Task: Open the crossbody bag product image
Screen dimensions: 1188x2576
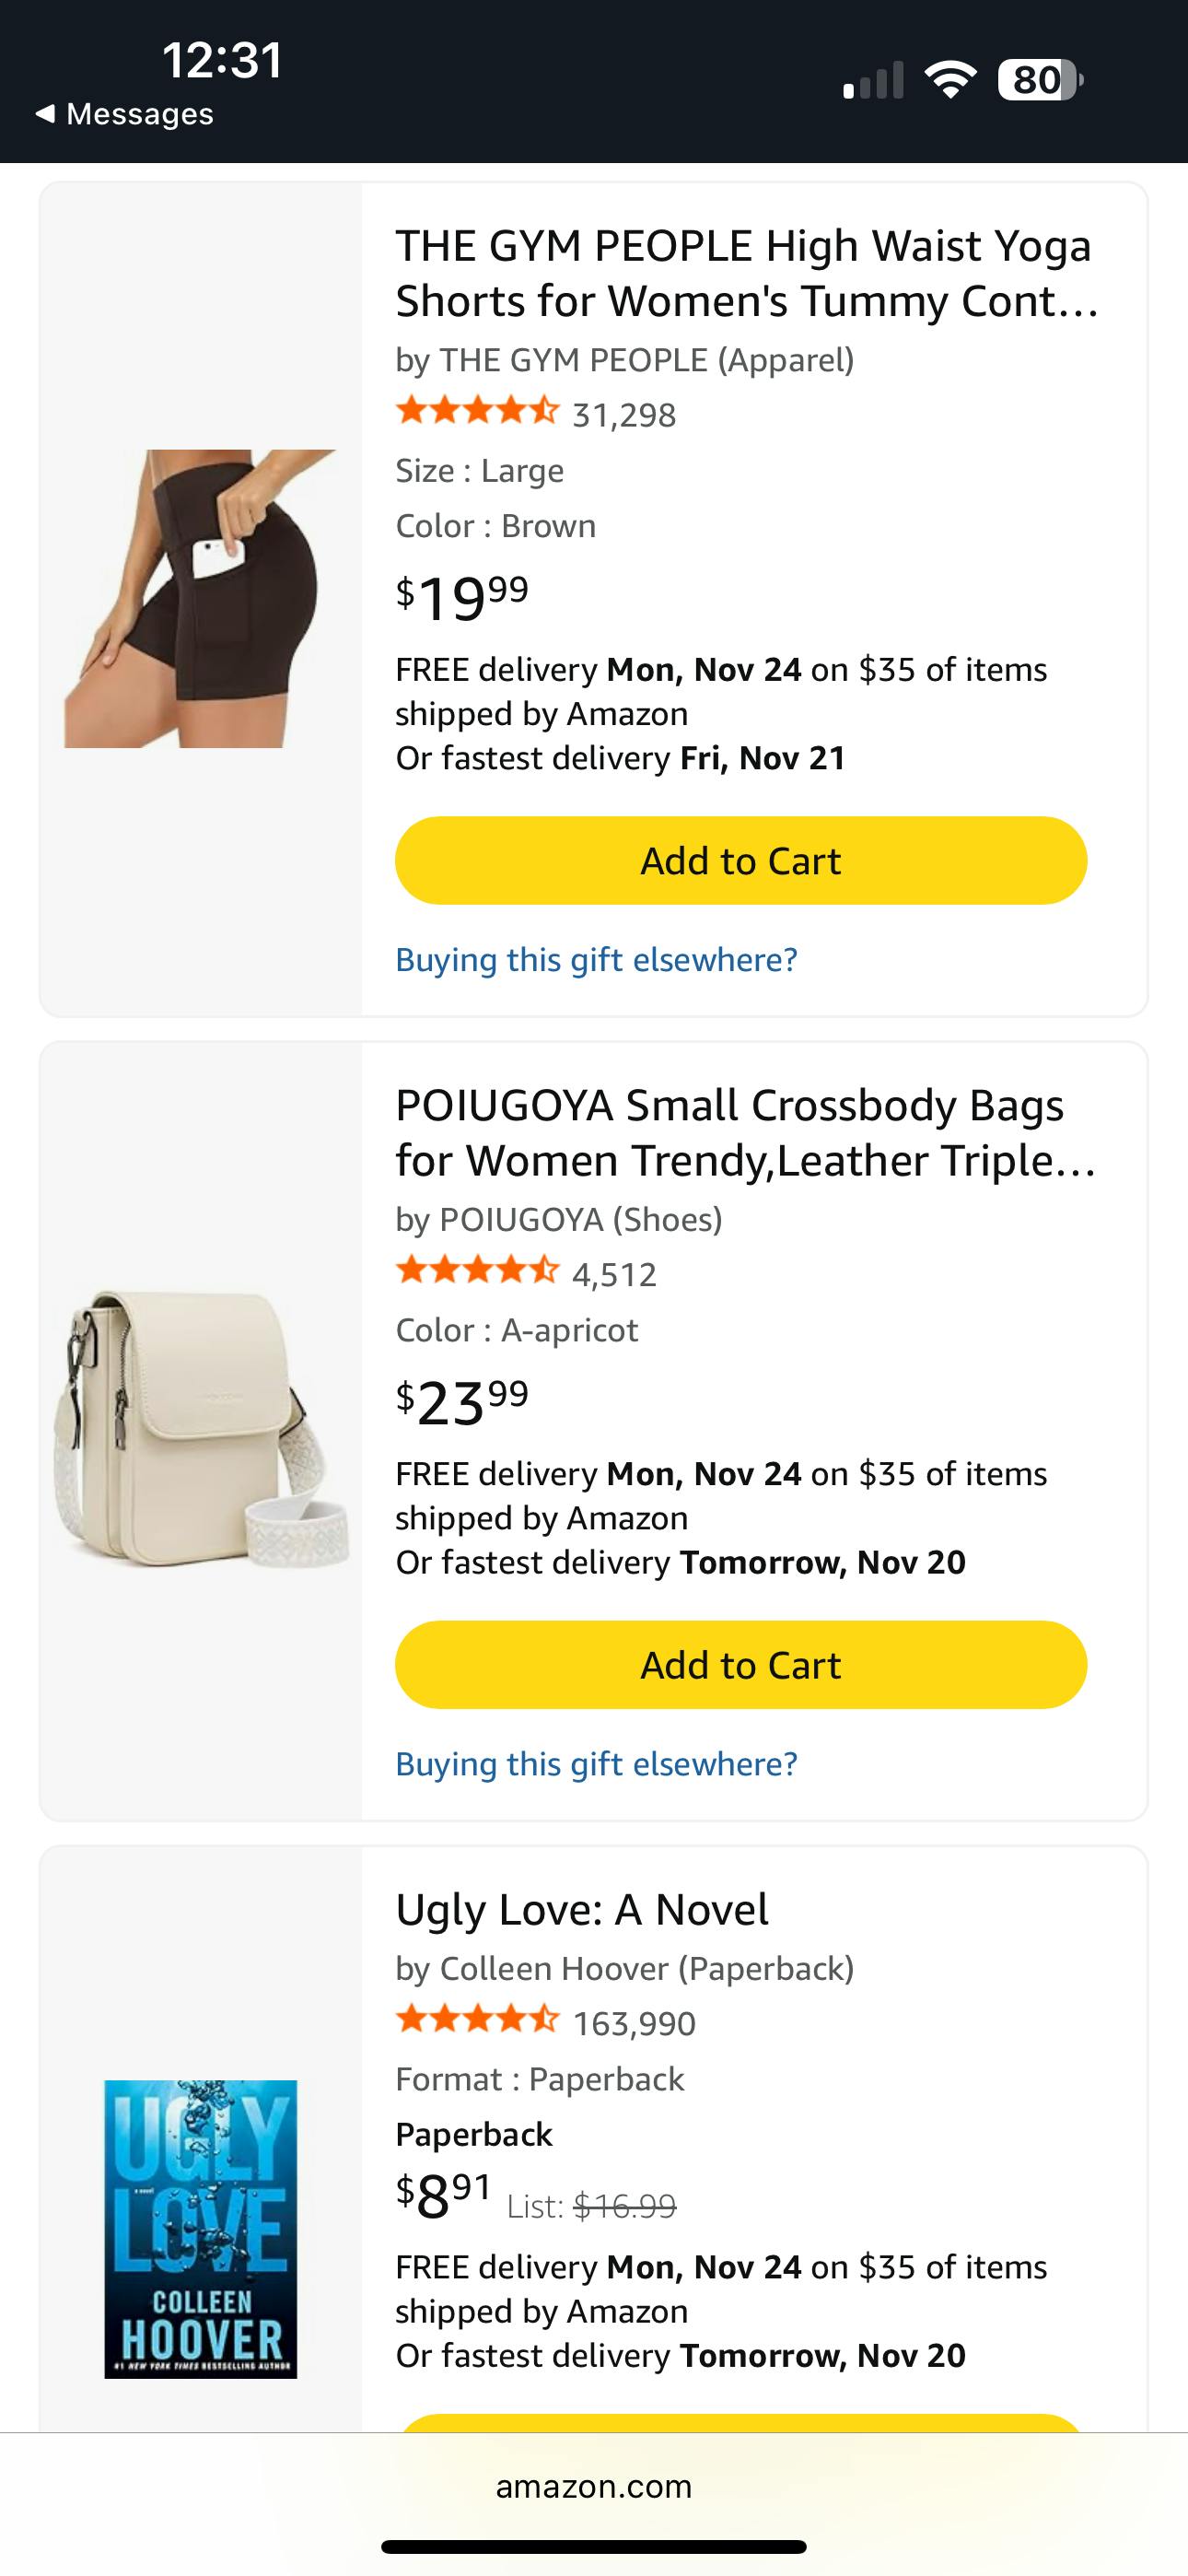Action: click(x=200, y=1430)
